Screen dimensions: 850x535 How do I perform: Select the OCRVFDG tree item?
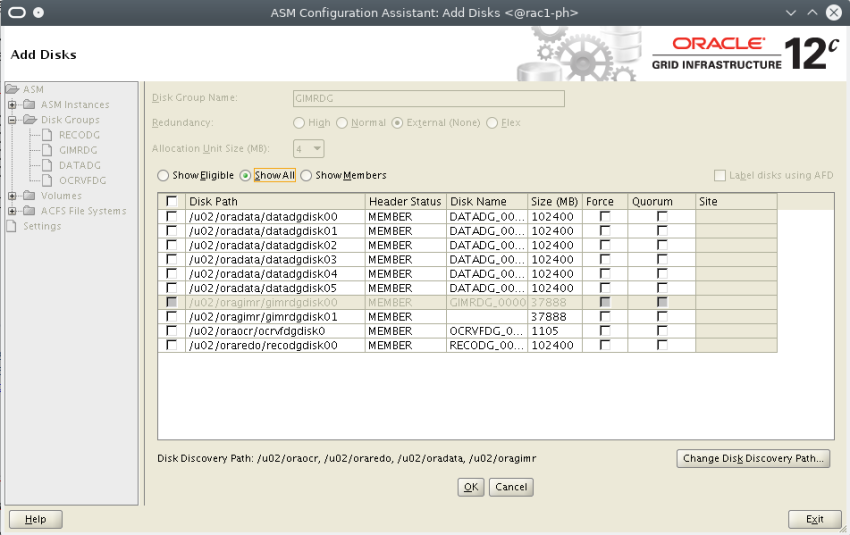pyautogui.click(x=82, y=180)
